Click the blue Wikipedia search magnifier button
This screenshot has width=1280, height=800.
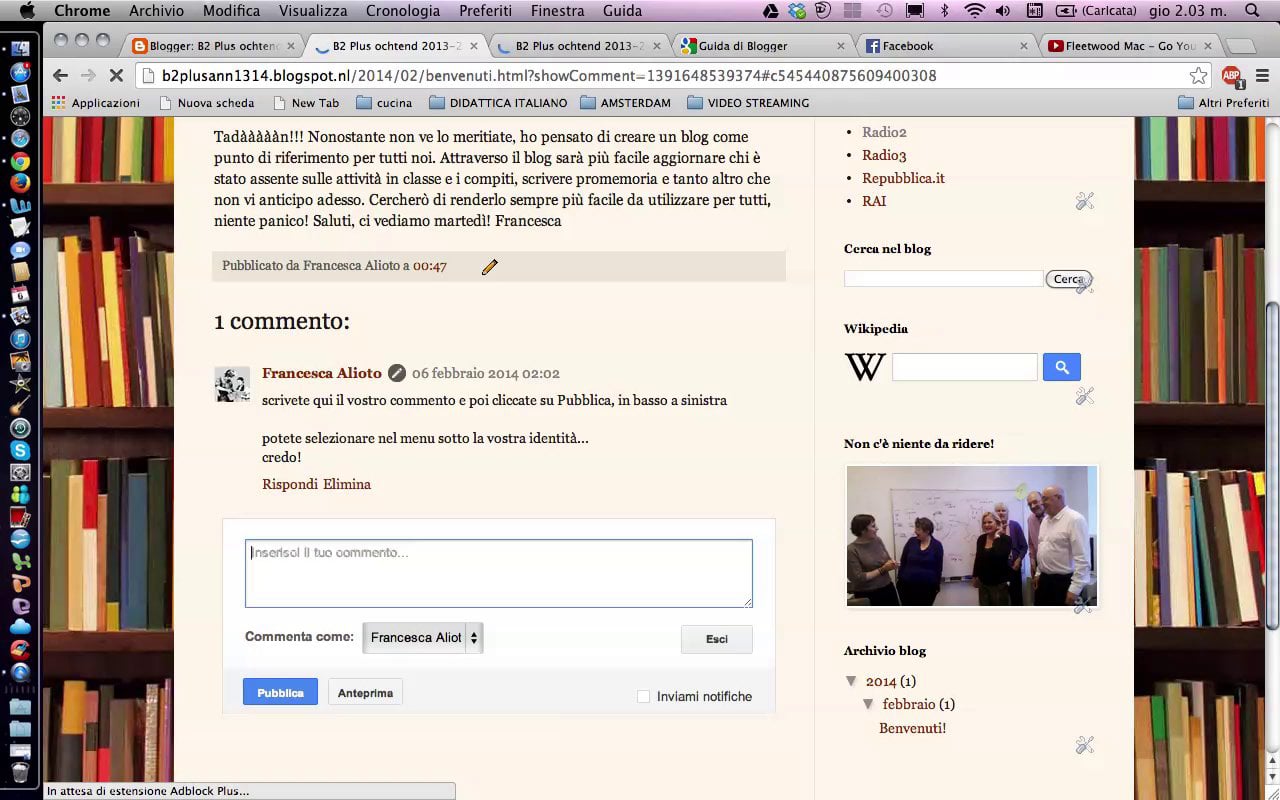pyautogui.click(x=1061, y=367)
